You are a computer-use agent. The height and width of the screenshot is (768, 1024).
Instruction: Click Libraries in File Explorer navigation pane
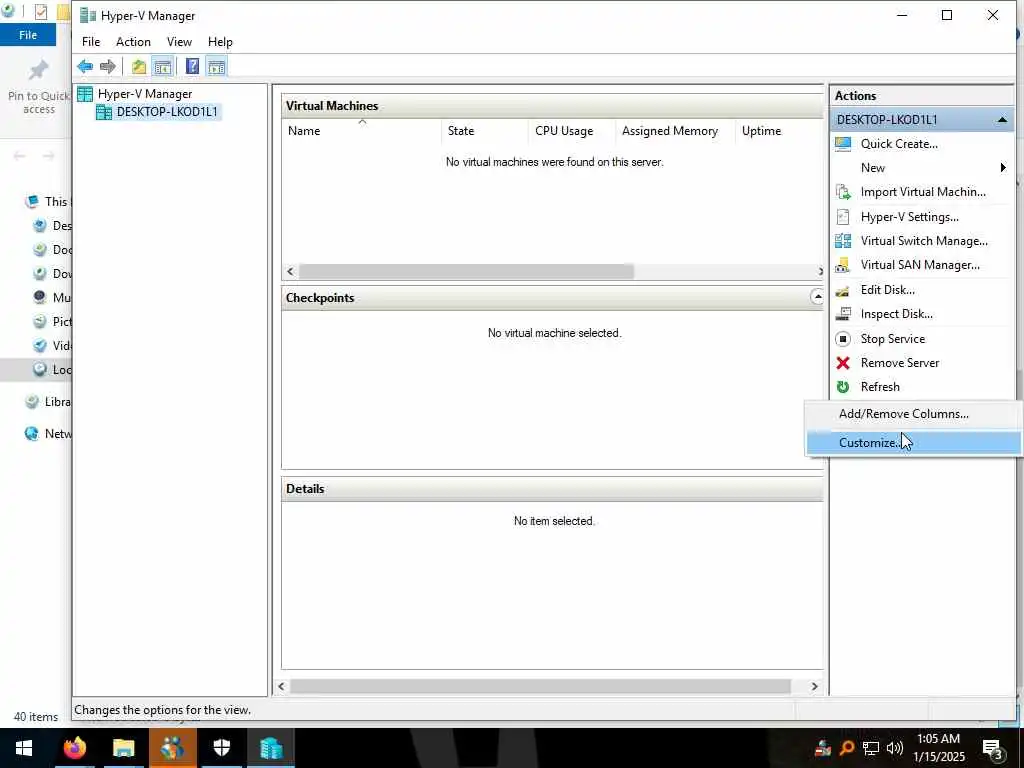(57, 402)
